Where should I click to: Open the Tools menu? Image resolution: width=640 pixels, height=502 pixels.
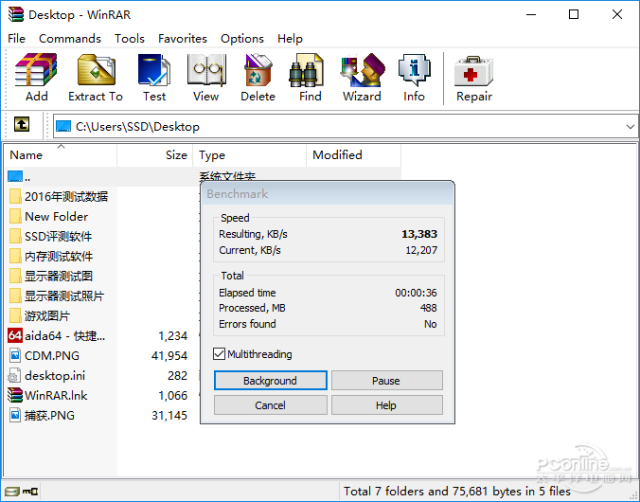[129, 38]
